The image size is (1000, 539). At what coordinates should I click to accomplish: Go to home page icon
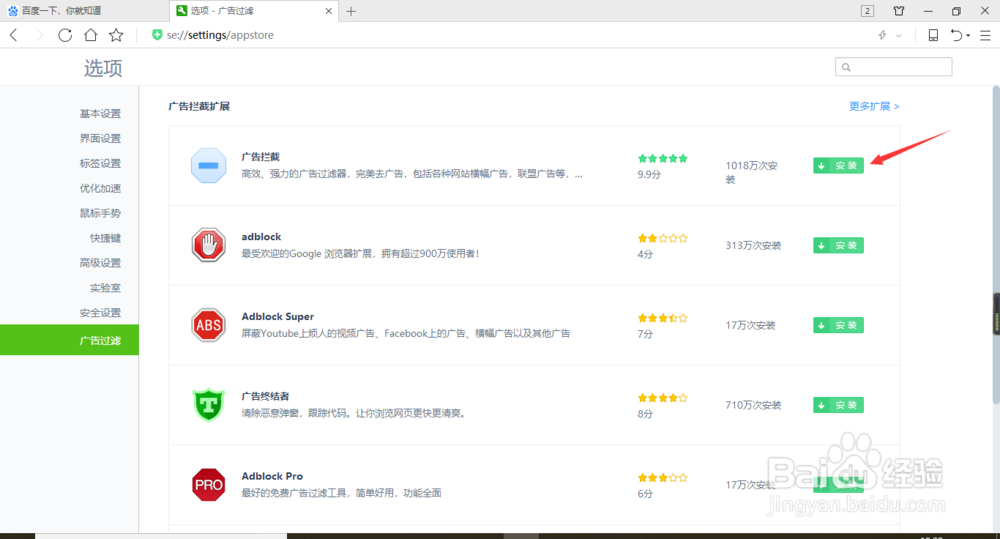click(91, 35)
